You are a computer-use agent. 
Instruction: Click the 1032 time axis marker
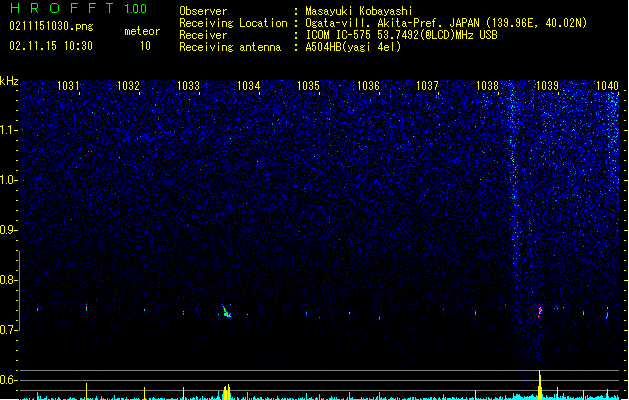[x=128, y=86]
